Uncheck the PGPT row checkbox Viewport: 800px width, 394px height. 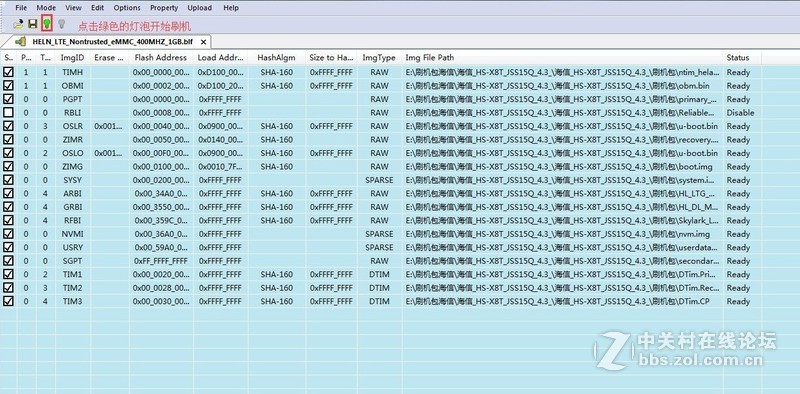click(x=8, y=99)
